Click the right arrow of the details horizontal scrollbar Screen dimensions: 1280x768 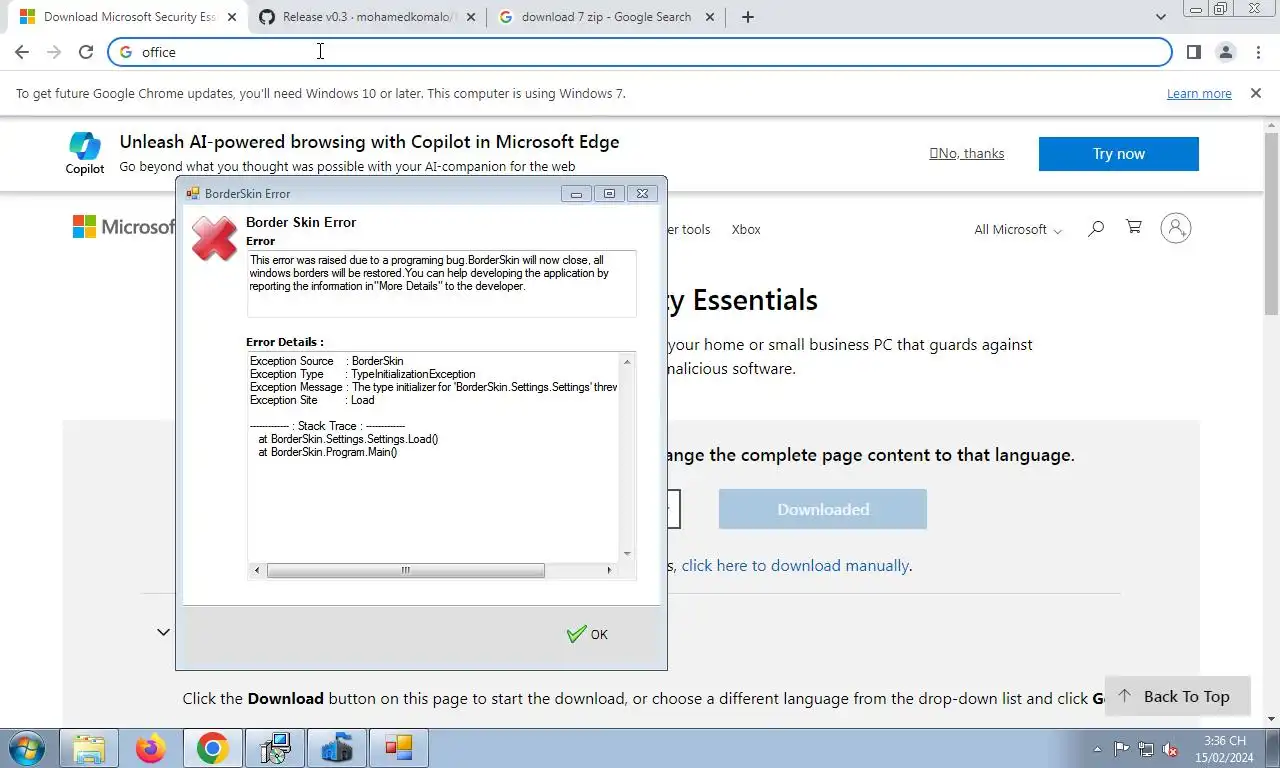point(609,570)
